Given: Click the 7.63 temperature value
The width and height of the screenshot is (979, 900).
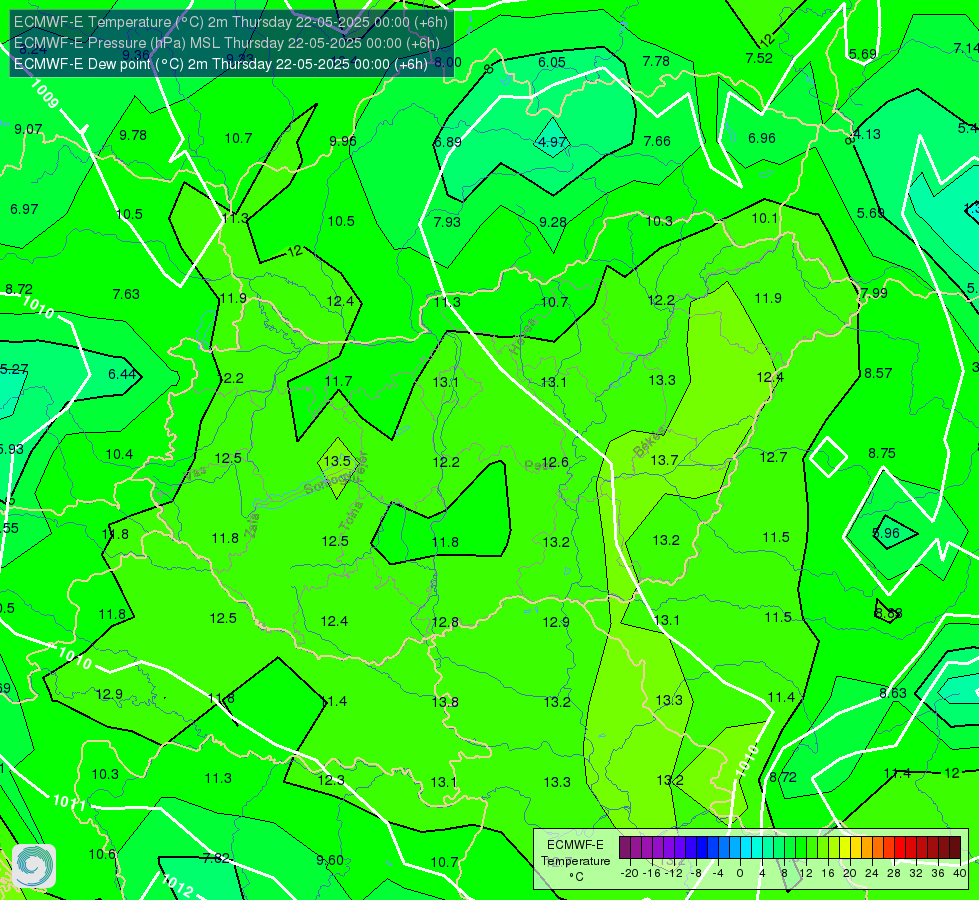Looking at the screenshot, I should coord(125,294).
